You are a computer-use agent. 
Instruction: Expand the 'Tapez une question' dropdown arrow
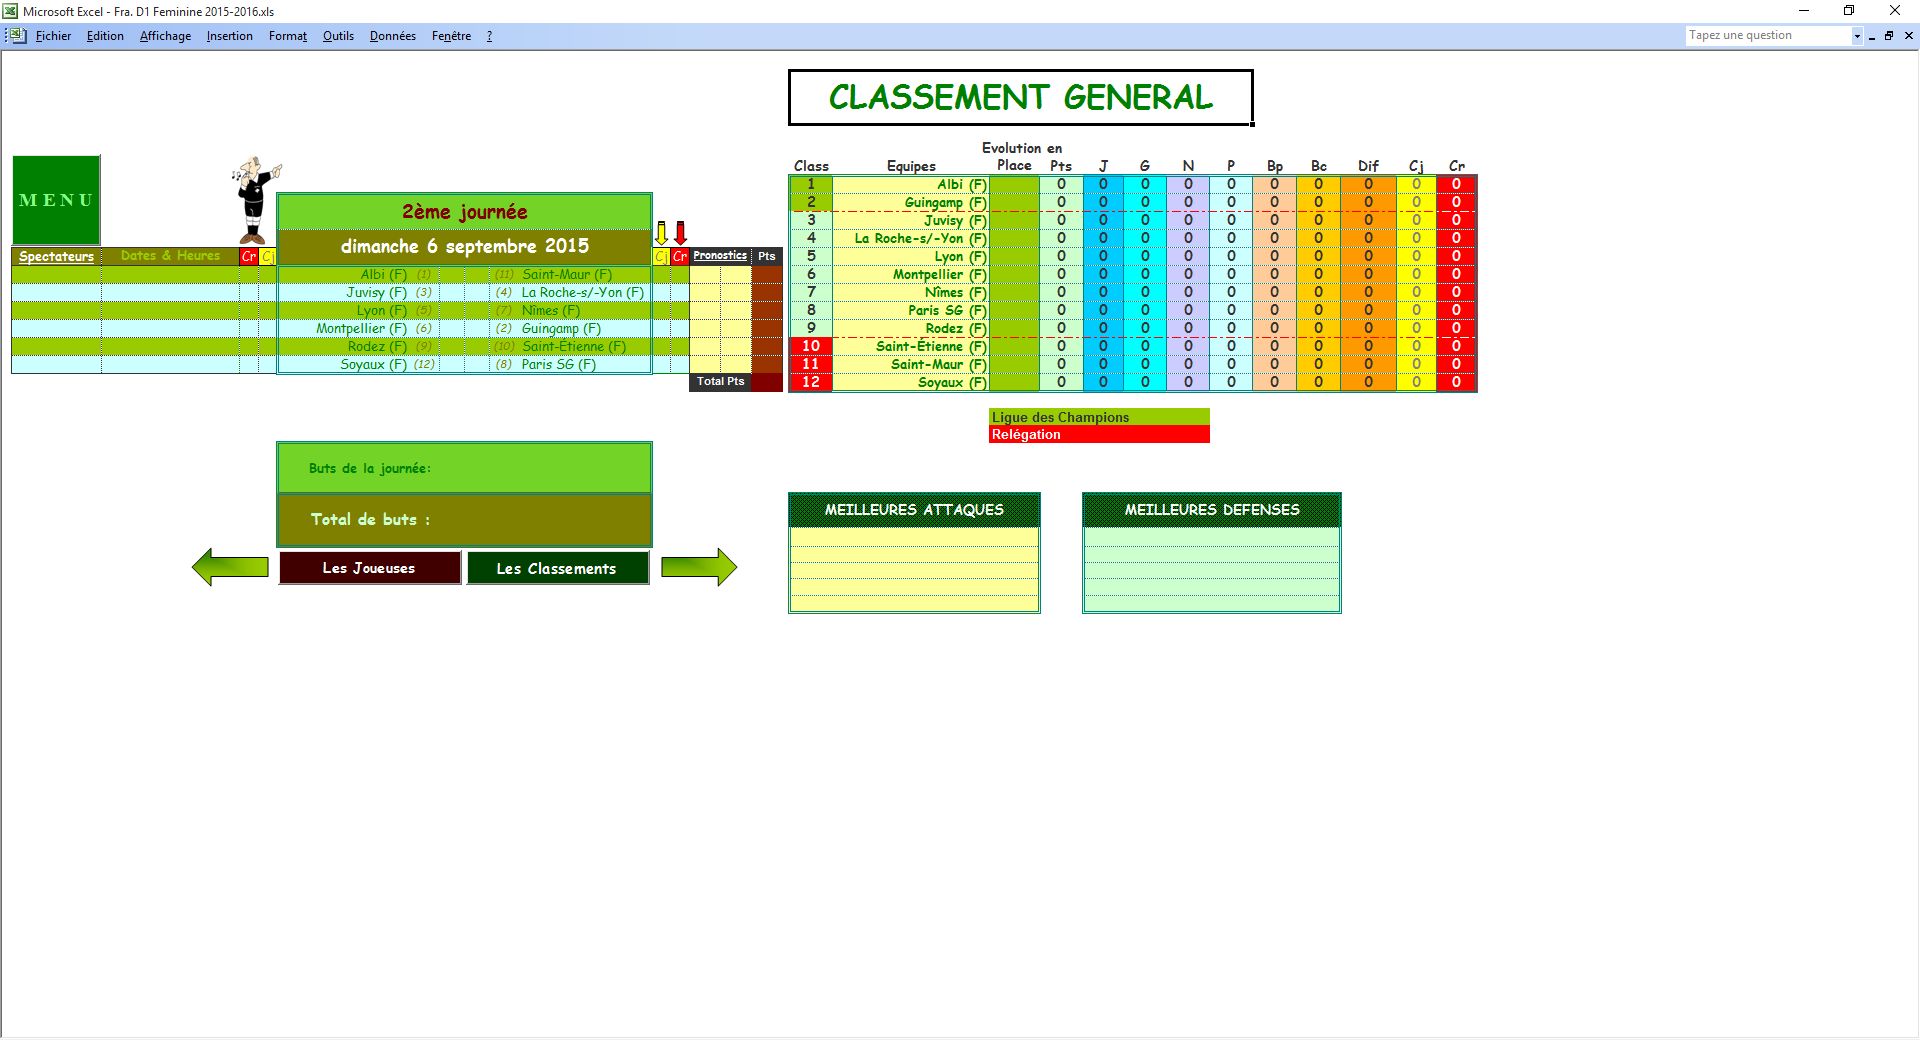[x=1857, y=36]
